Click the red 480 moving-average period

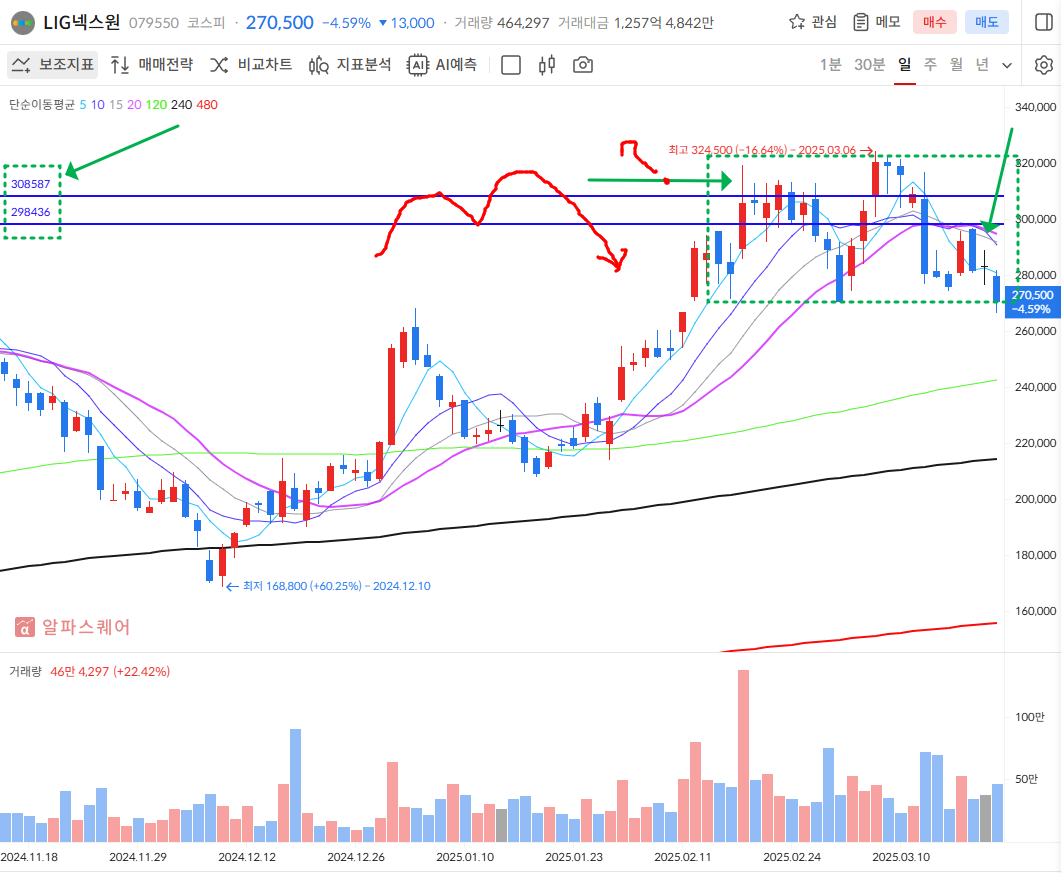207,105
